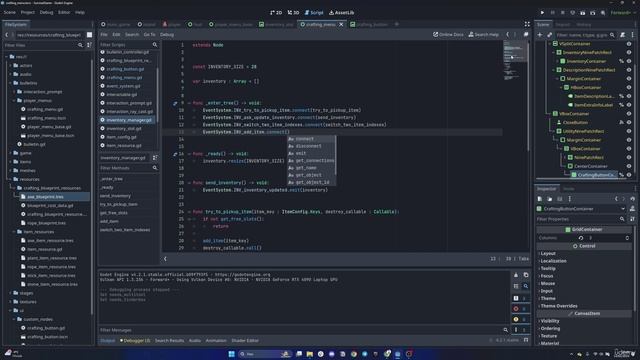The image size is (640, 360).
Task: Collapse the crafting_blueprint_resources folder
Action: coord(14,188)
